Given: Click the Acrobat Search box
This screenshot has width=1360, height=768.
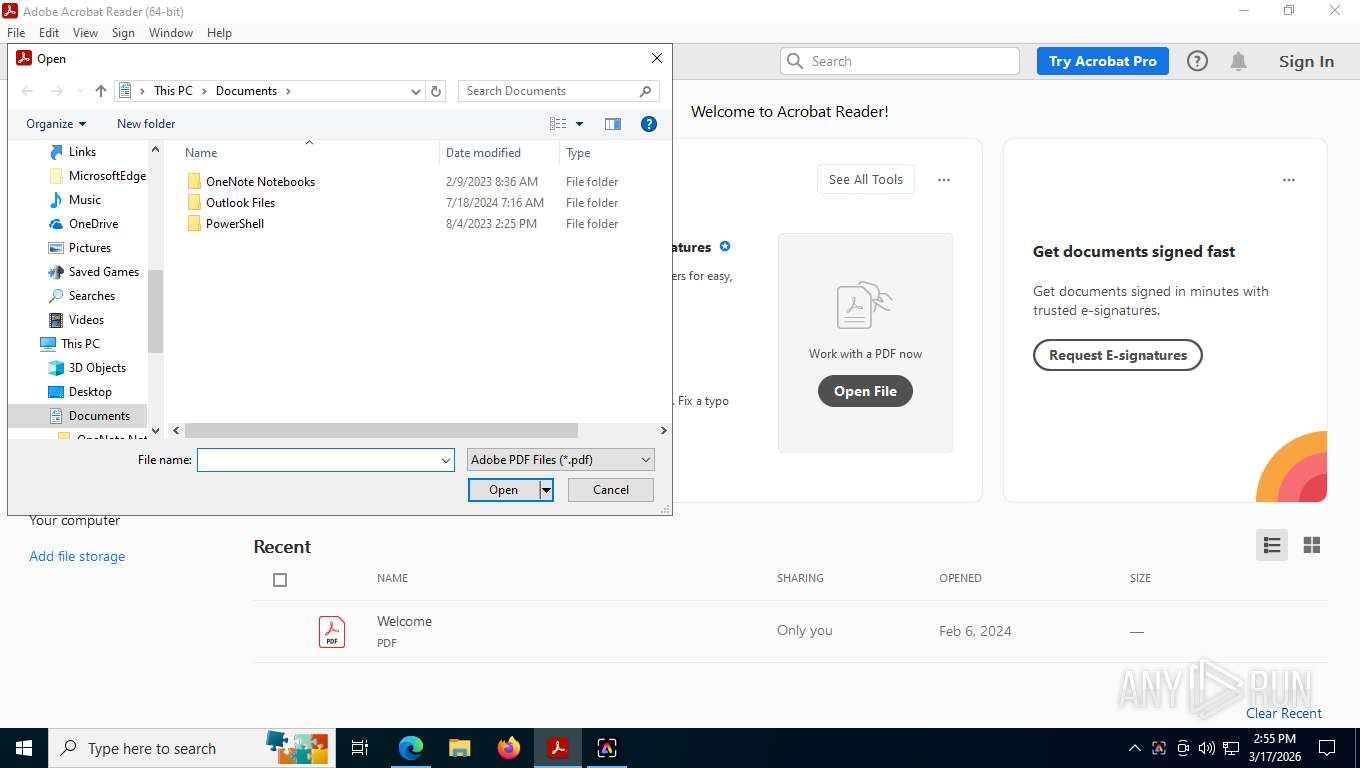Looking at the screenshot, I should (x=900, y=61).
